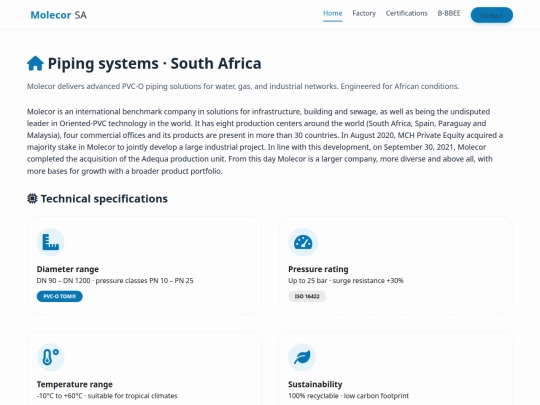Click the Molecor SA logo
Screen dimensions: 540x405
point(59,15)
